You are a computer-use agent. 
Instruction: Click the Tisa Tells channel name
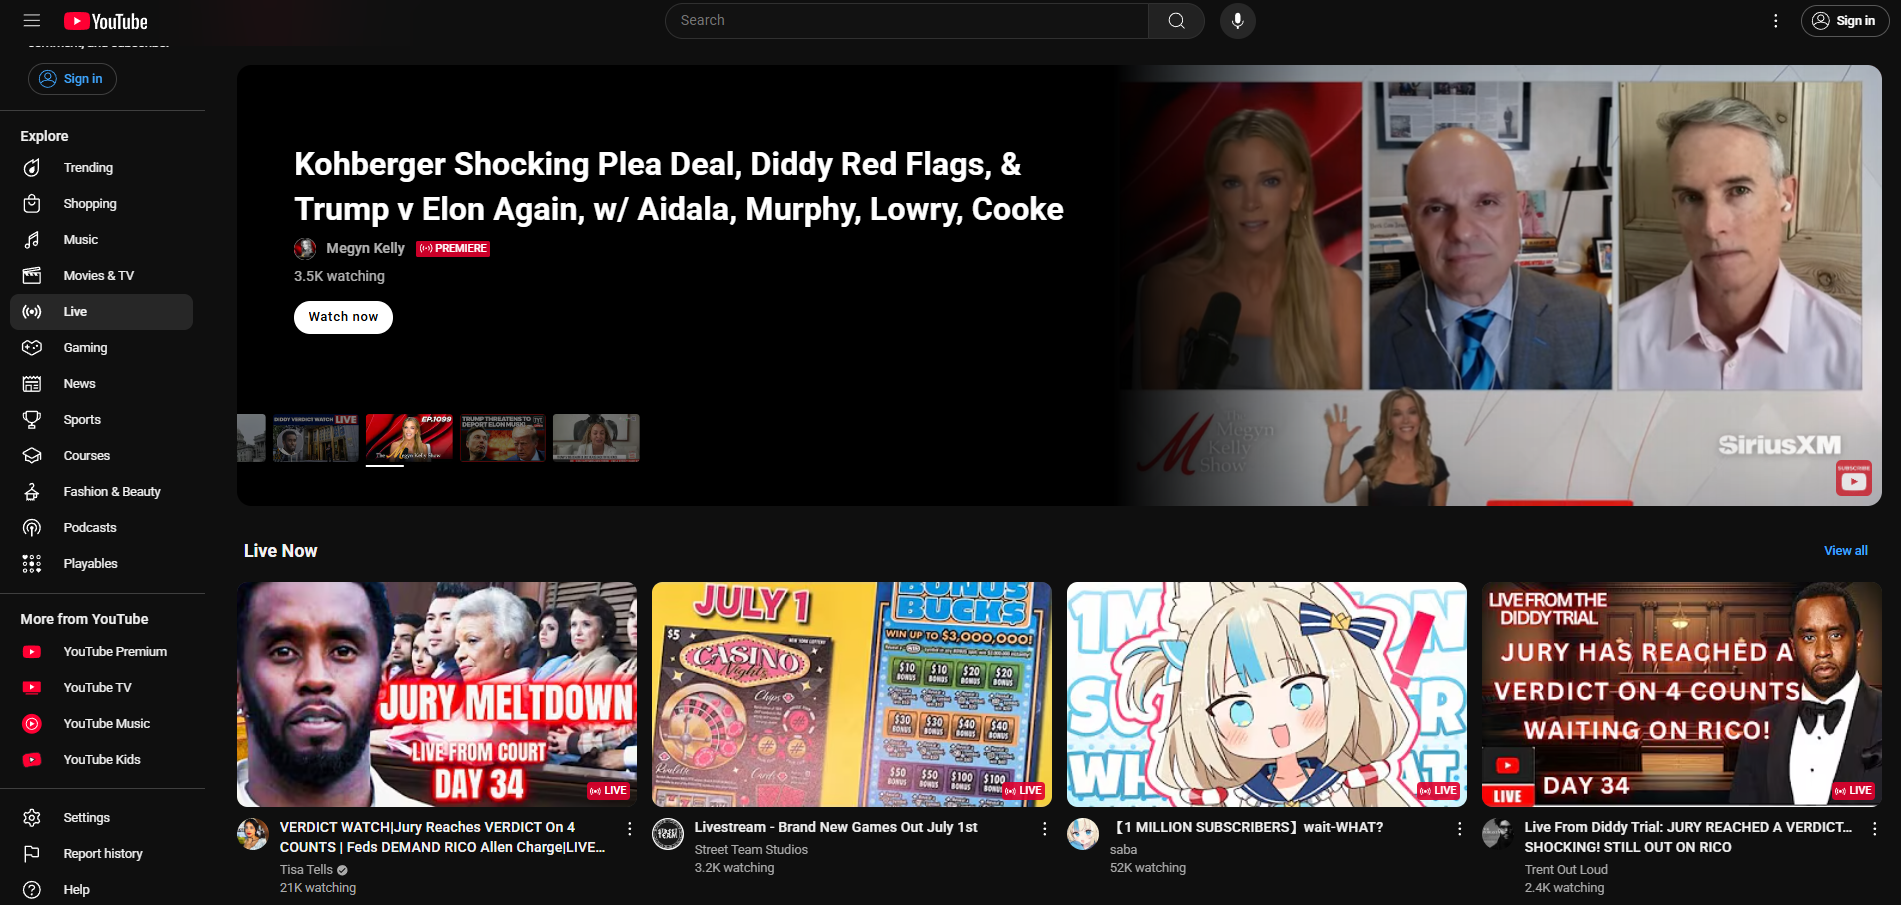[306, 870]
